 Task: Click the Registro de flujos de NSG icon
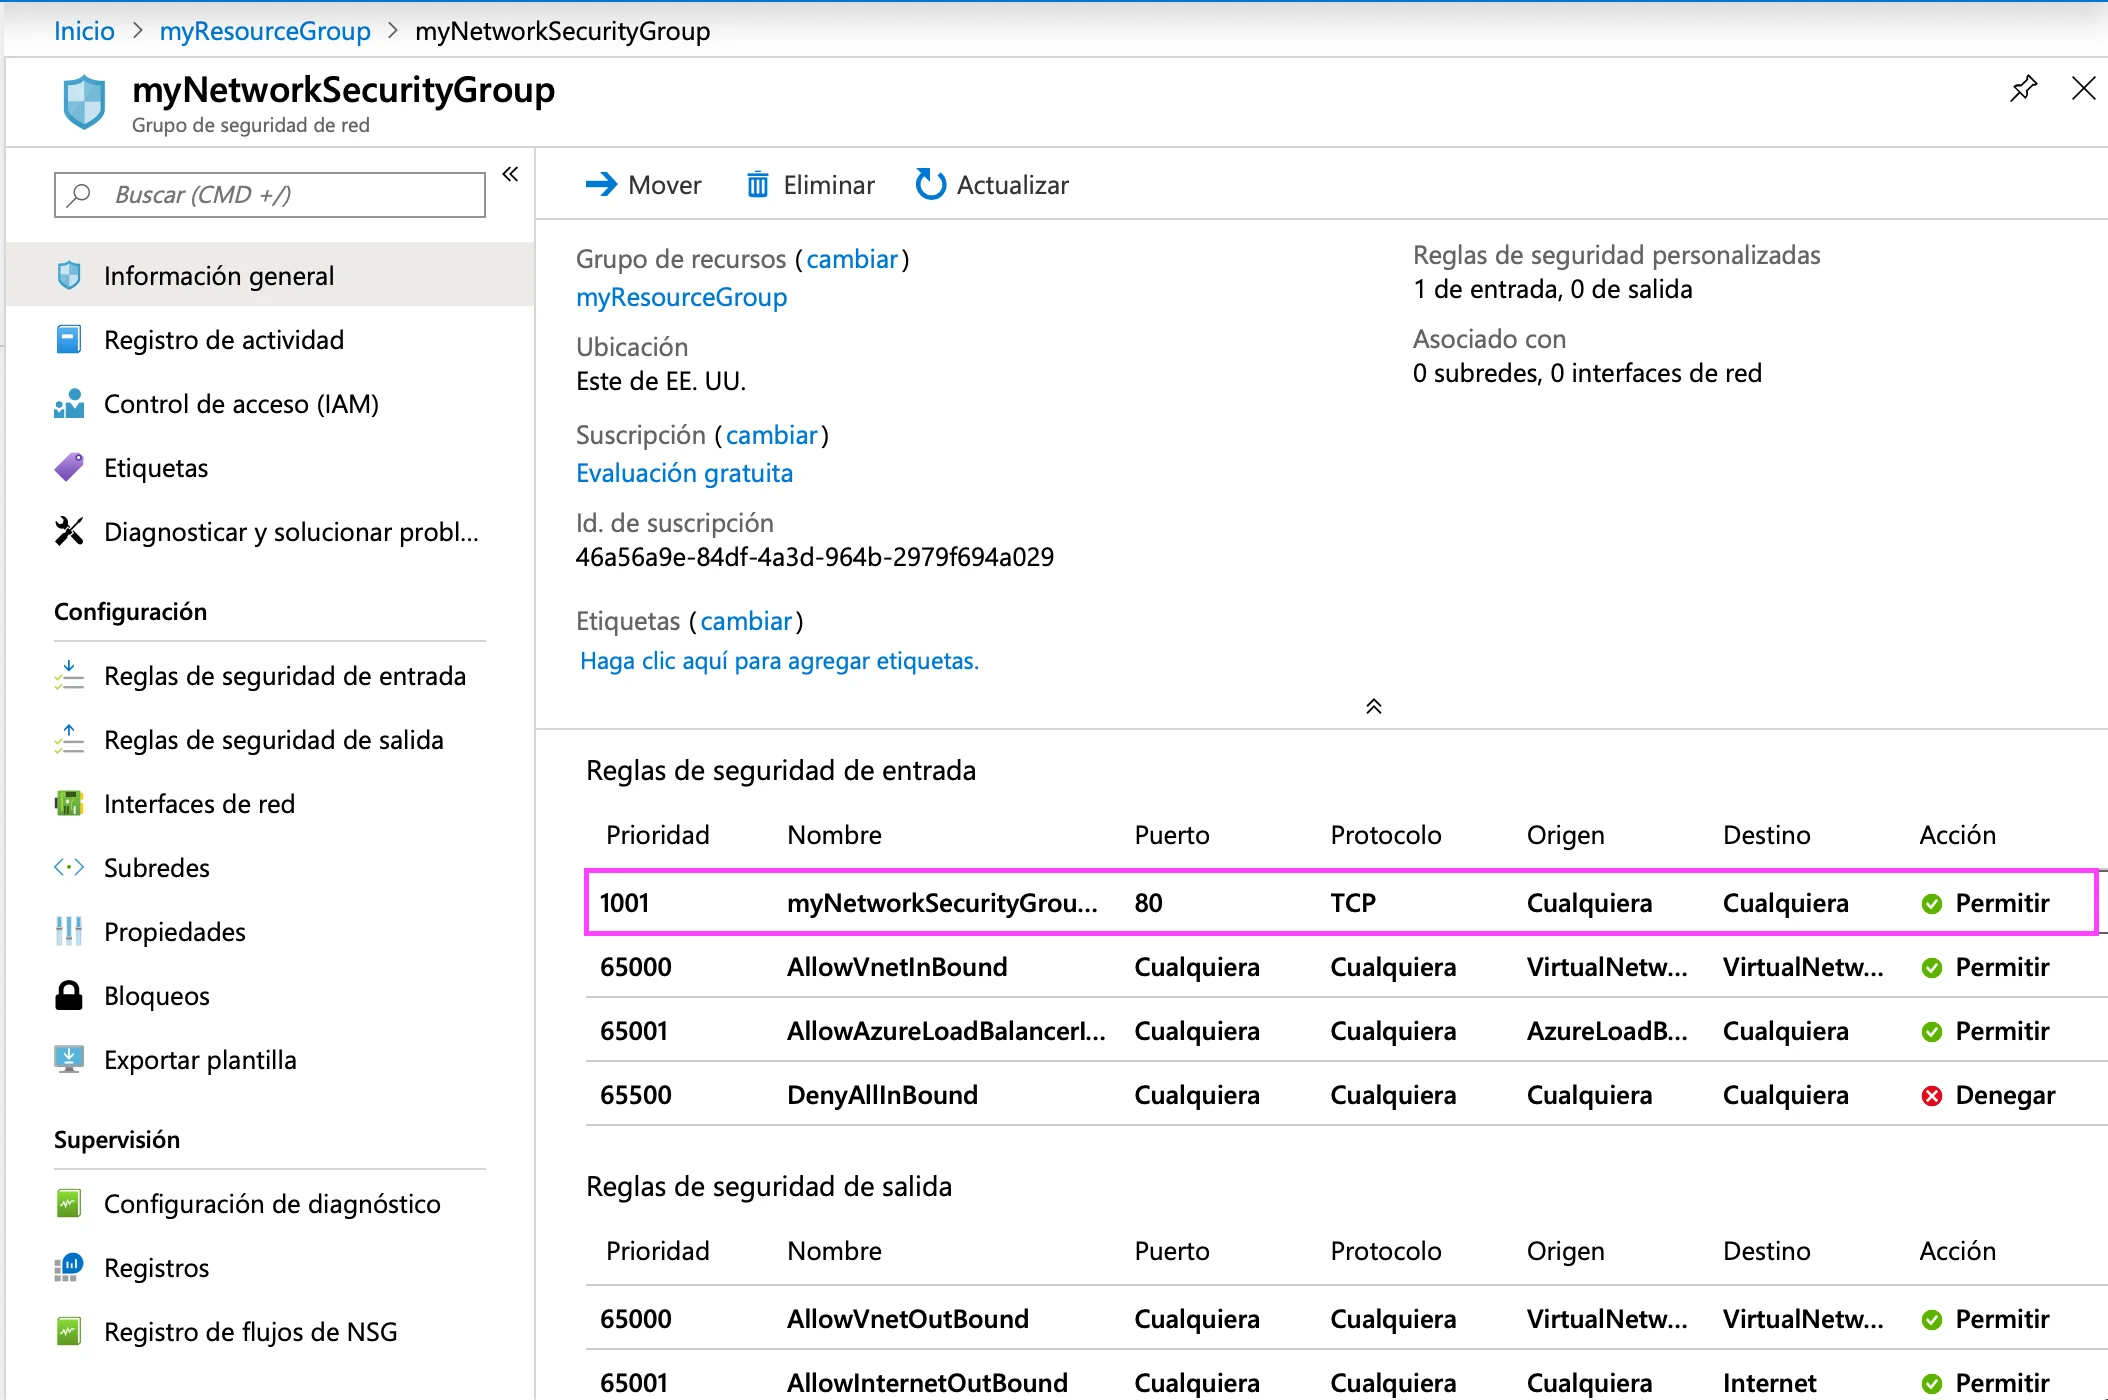69,1331
